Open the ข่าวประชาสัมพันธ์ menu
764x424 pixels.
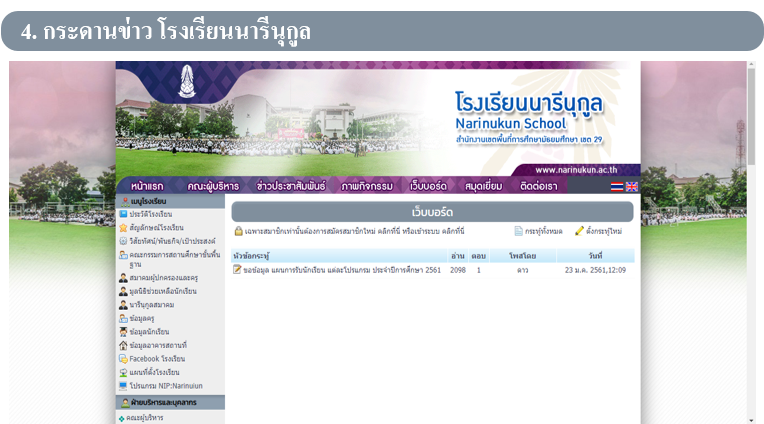(x=293, y=186)
